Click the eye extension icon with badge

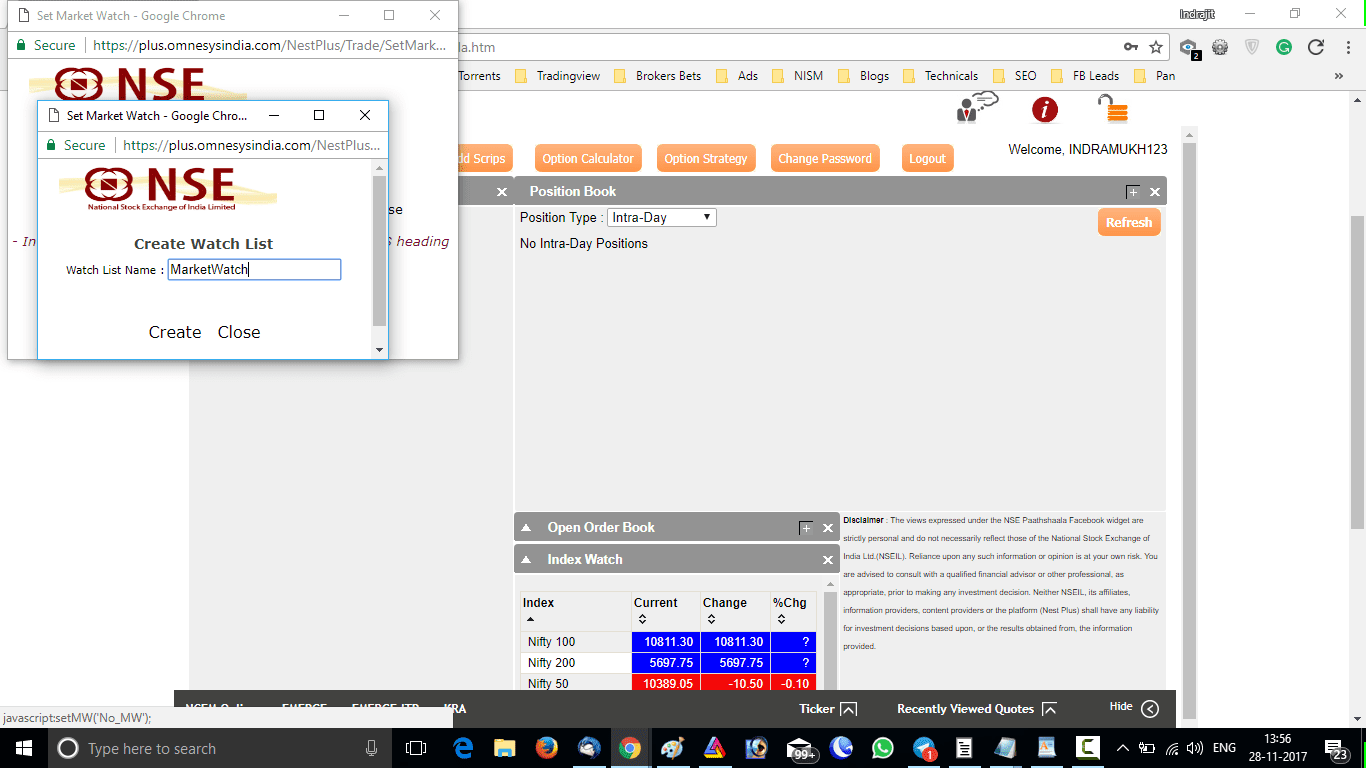point(1189,47)
